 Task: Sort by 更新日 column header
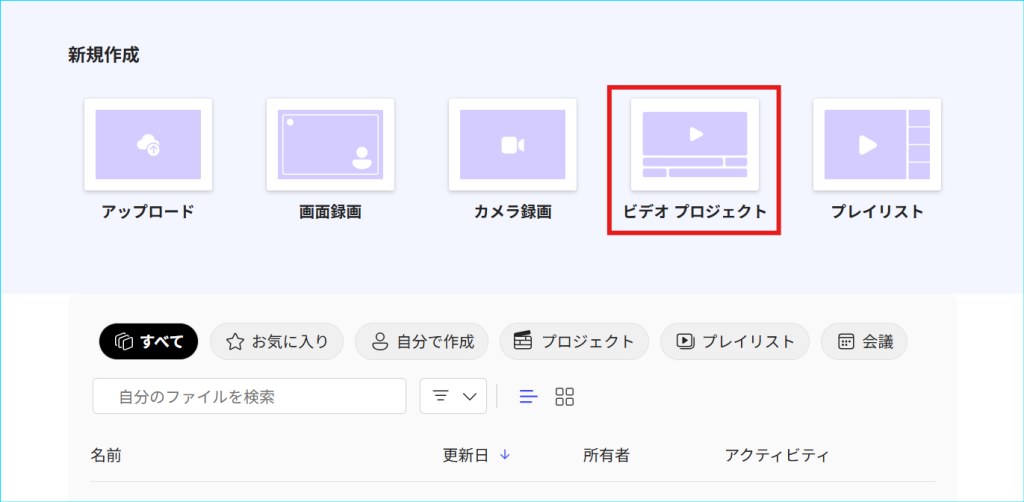click(x=466, y=456)
